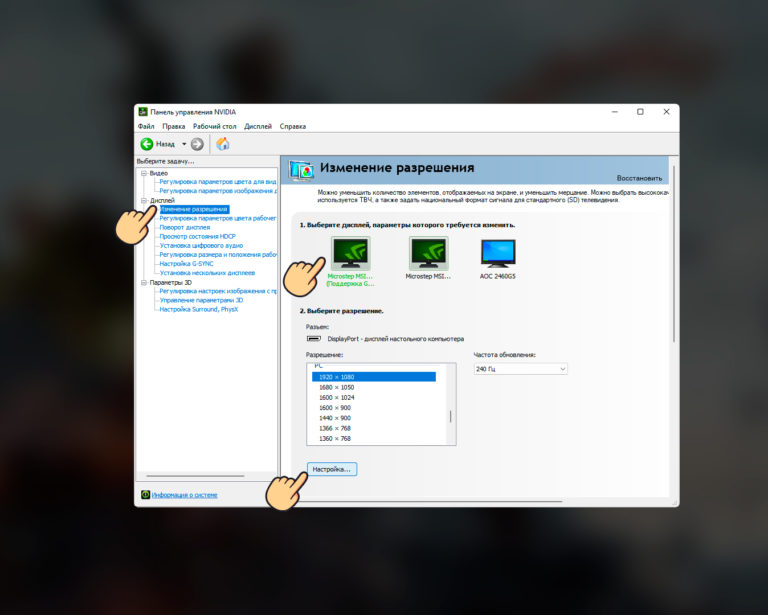This screenshot has height=615, width=768.
Task: Click the main panel vertical scrollbar
Action: [x=674, y=254]
